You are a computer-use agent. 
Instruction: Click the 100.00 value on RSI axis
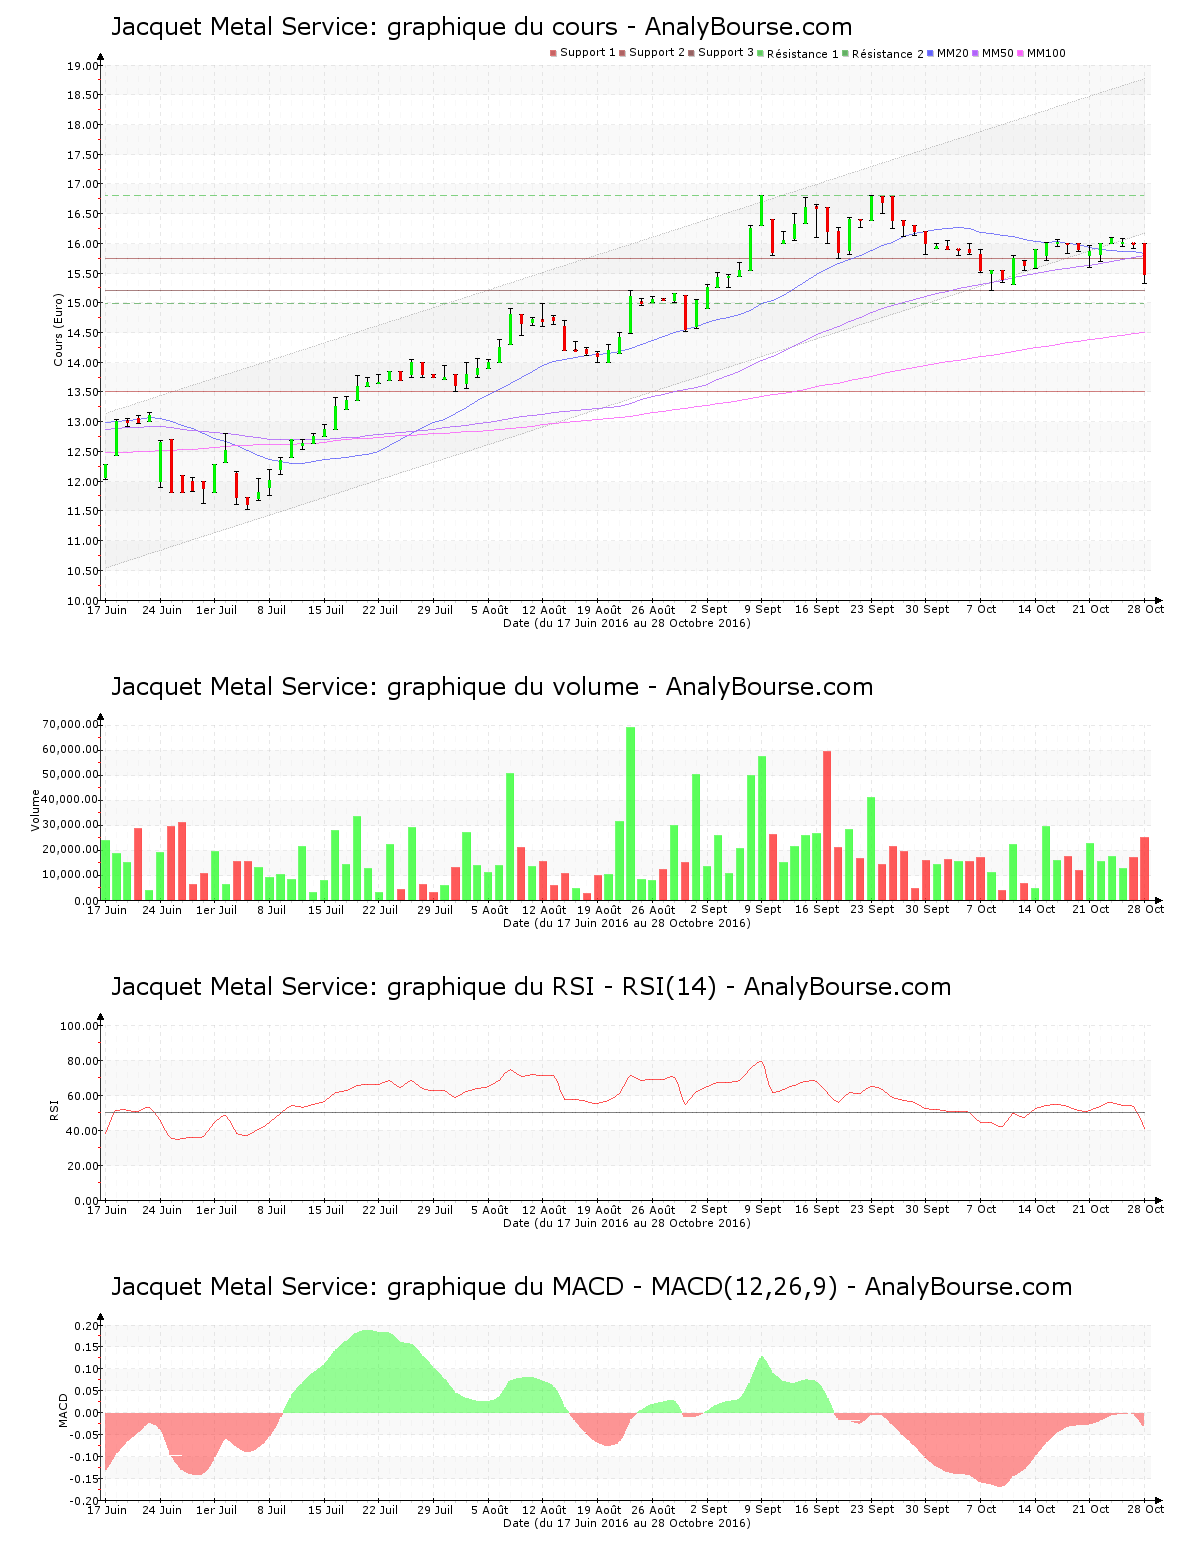(80, 1026)
